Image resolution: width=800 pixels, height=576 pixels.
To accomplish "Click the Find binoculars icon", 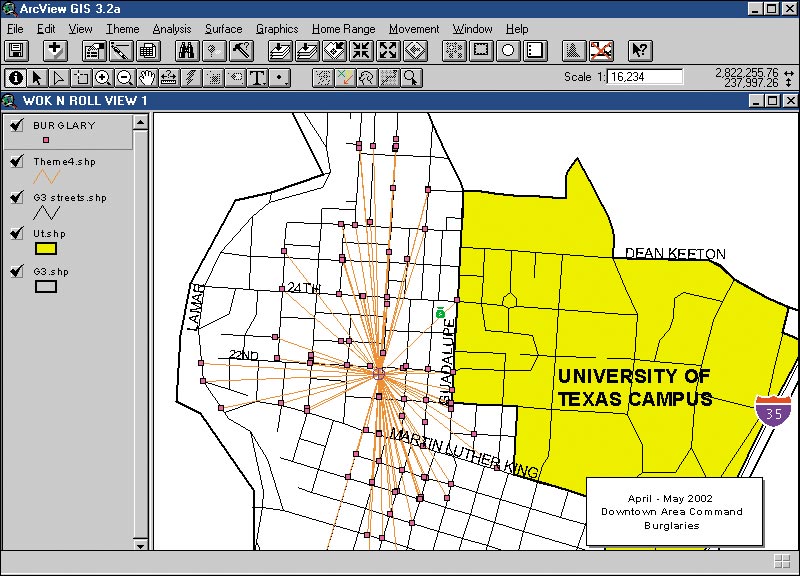I will click(187, 51).
